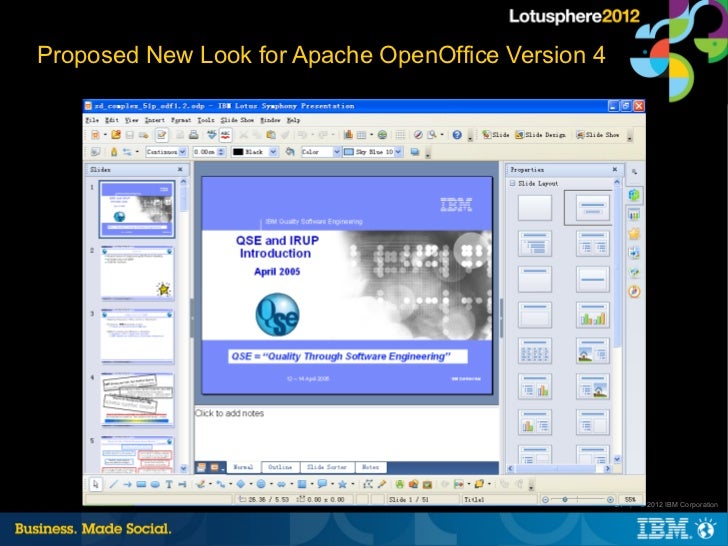Toggle AutoSpellcheck red-underline ABC icon
The height and width of the screenshot is (546, 728).
pos(225,135)
